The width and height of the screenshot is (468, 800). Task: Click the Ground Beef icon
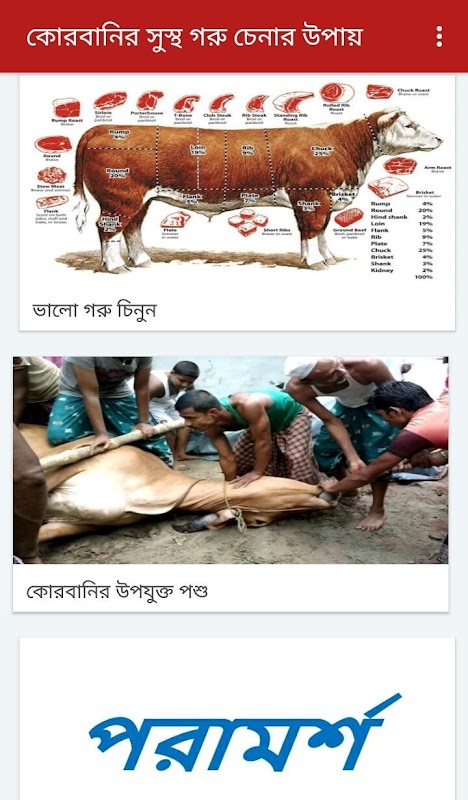350,217
